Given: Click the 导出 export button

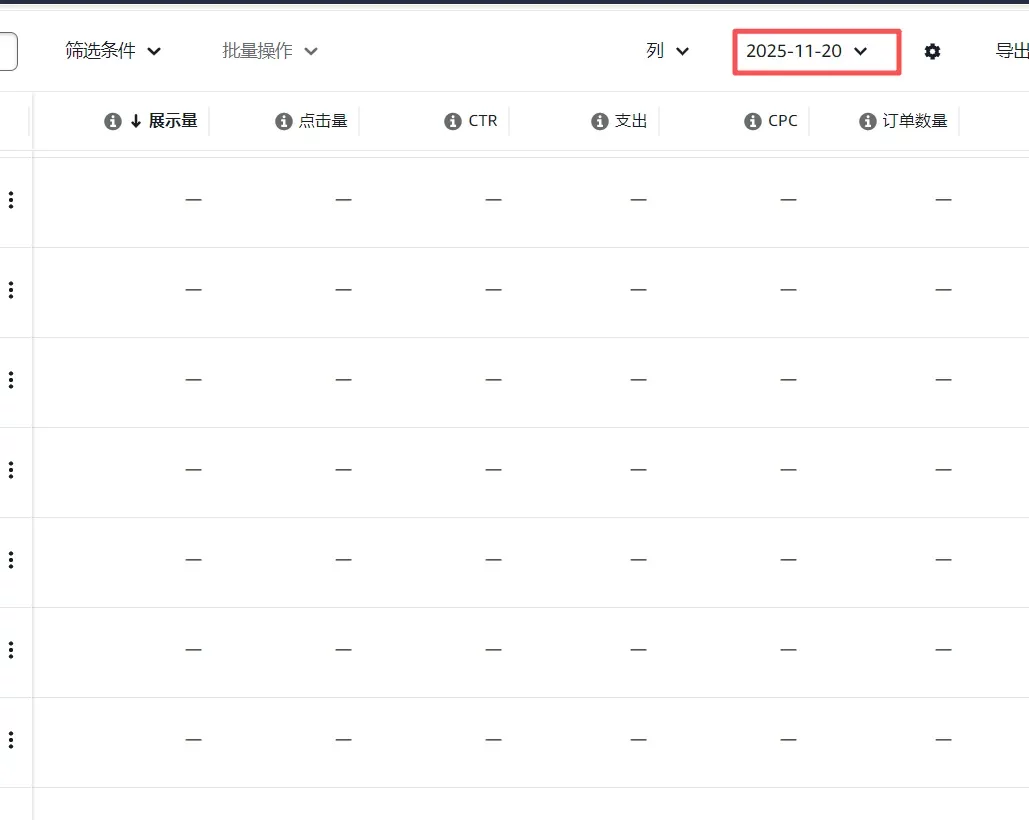Looking at the screenshot, I should [1011, 51].
